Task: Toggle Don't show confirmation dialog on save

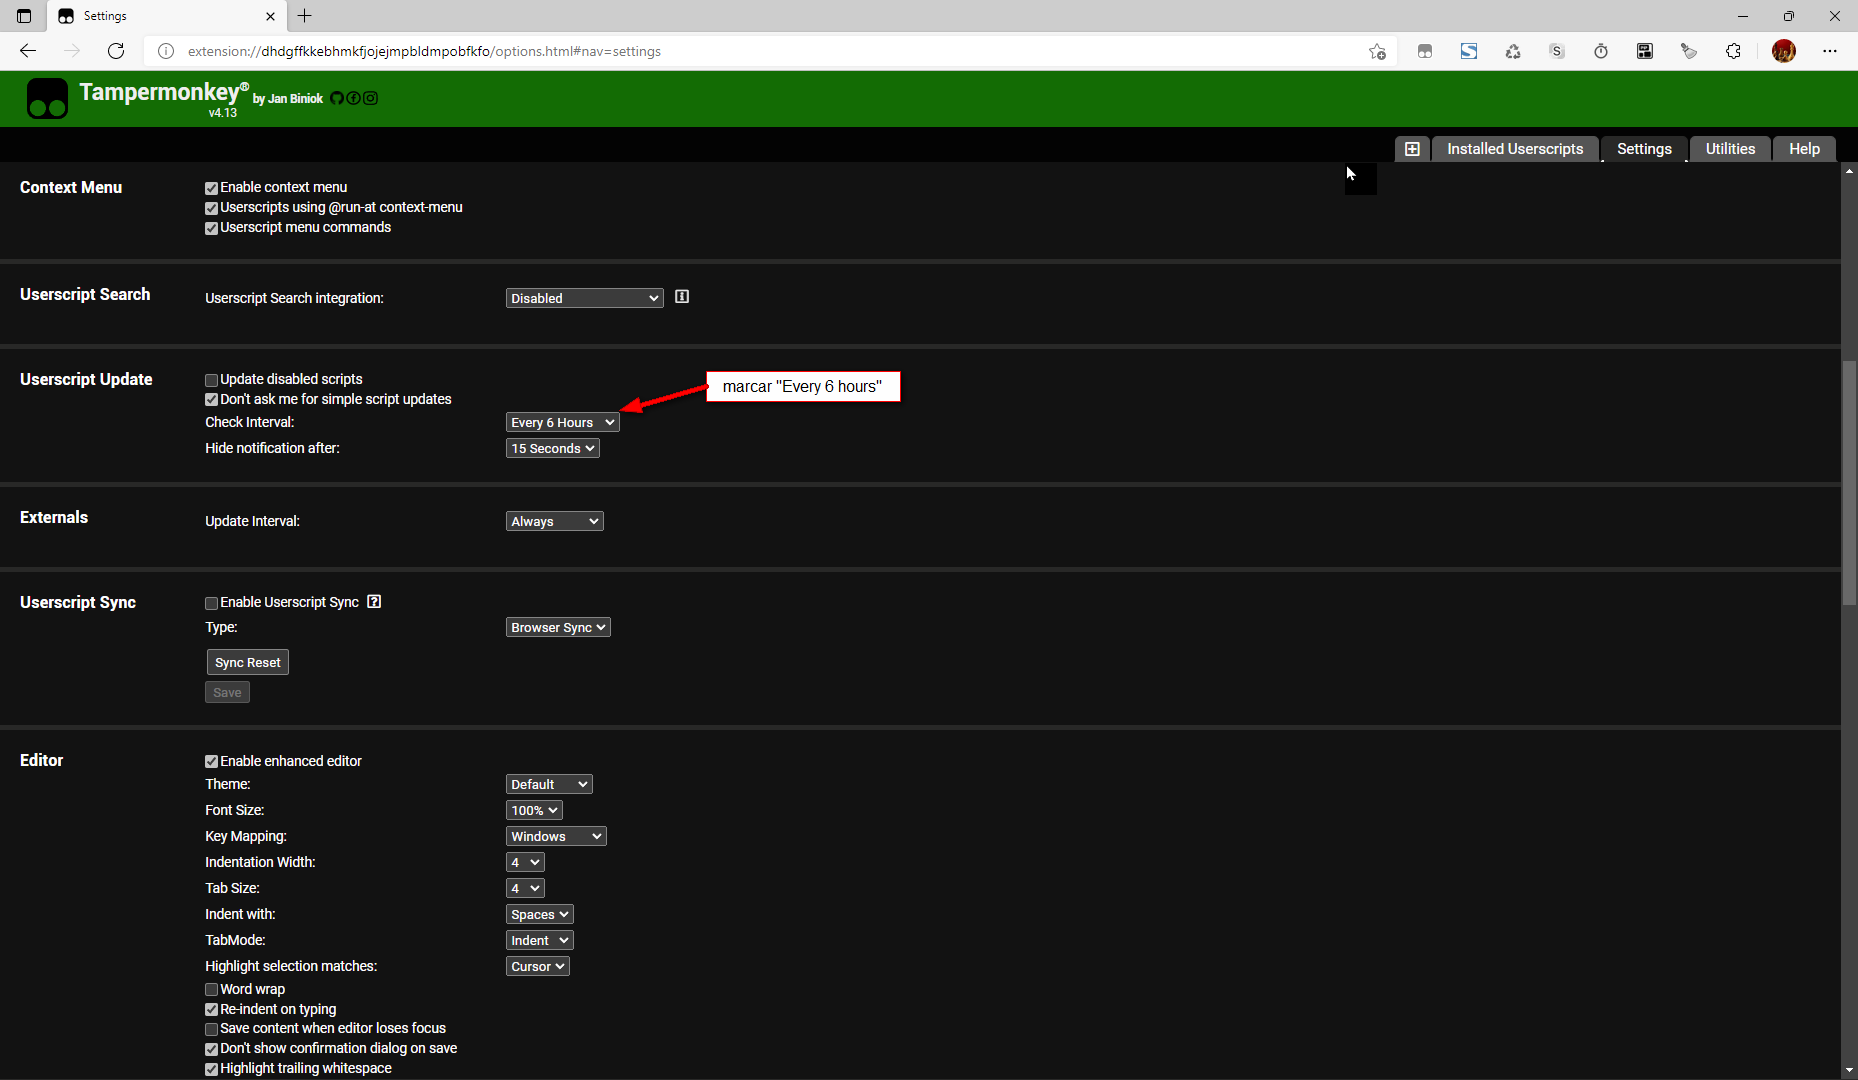Action: pos(211,1049)
